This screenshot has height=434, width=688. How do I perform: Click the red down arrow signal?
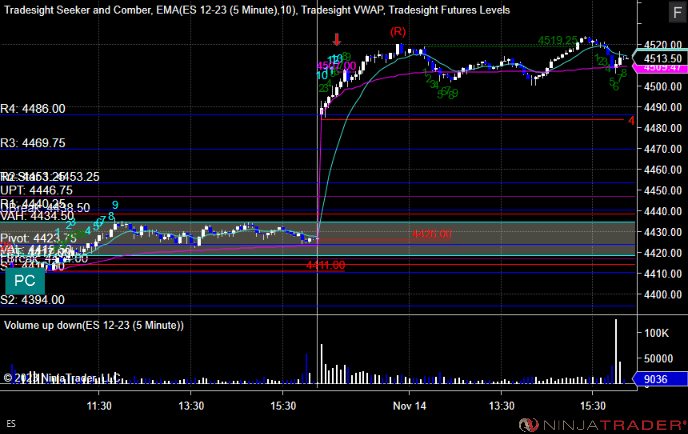point(337,39)
